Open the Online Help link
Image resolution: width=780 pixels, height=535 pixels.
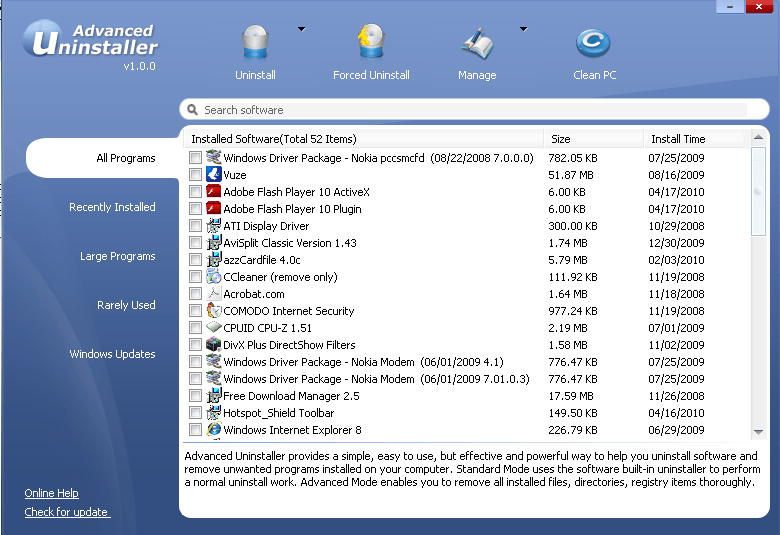[x=51, y=493]
